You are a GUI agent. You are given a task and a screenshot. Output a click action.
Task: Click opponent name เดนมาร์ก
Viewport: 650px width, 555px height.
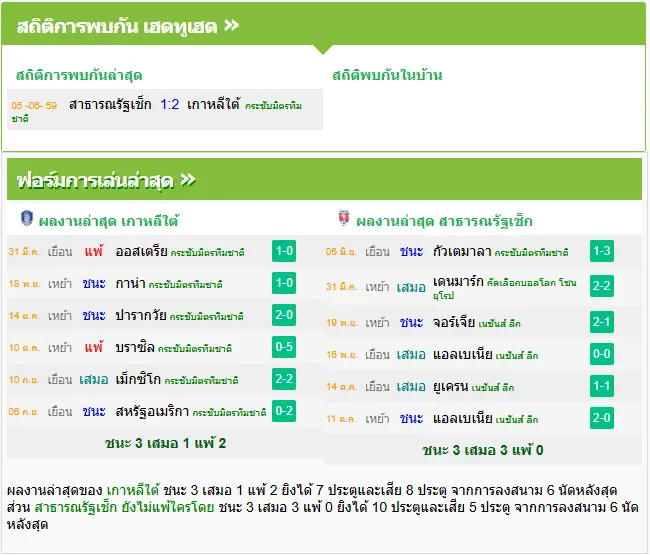coord(458,282)
